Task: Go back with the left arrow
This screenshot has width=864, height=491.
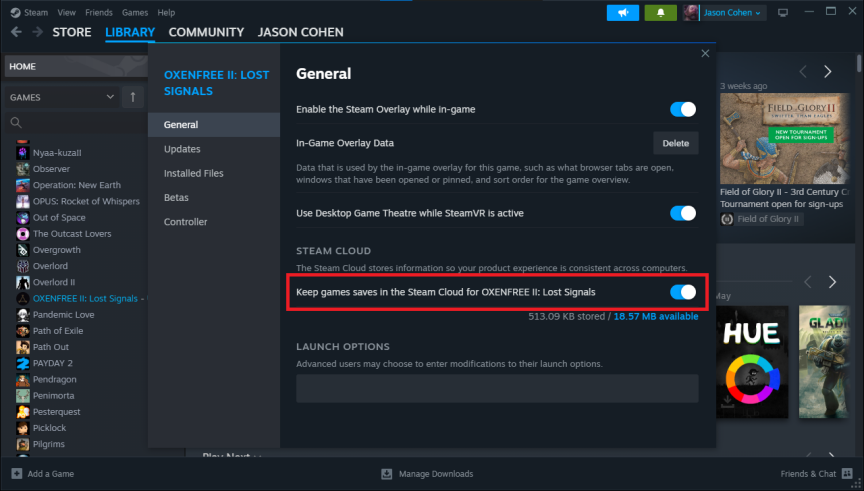Action: (16, 32)
